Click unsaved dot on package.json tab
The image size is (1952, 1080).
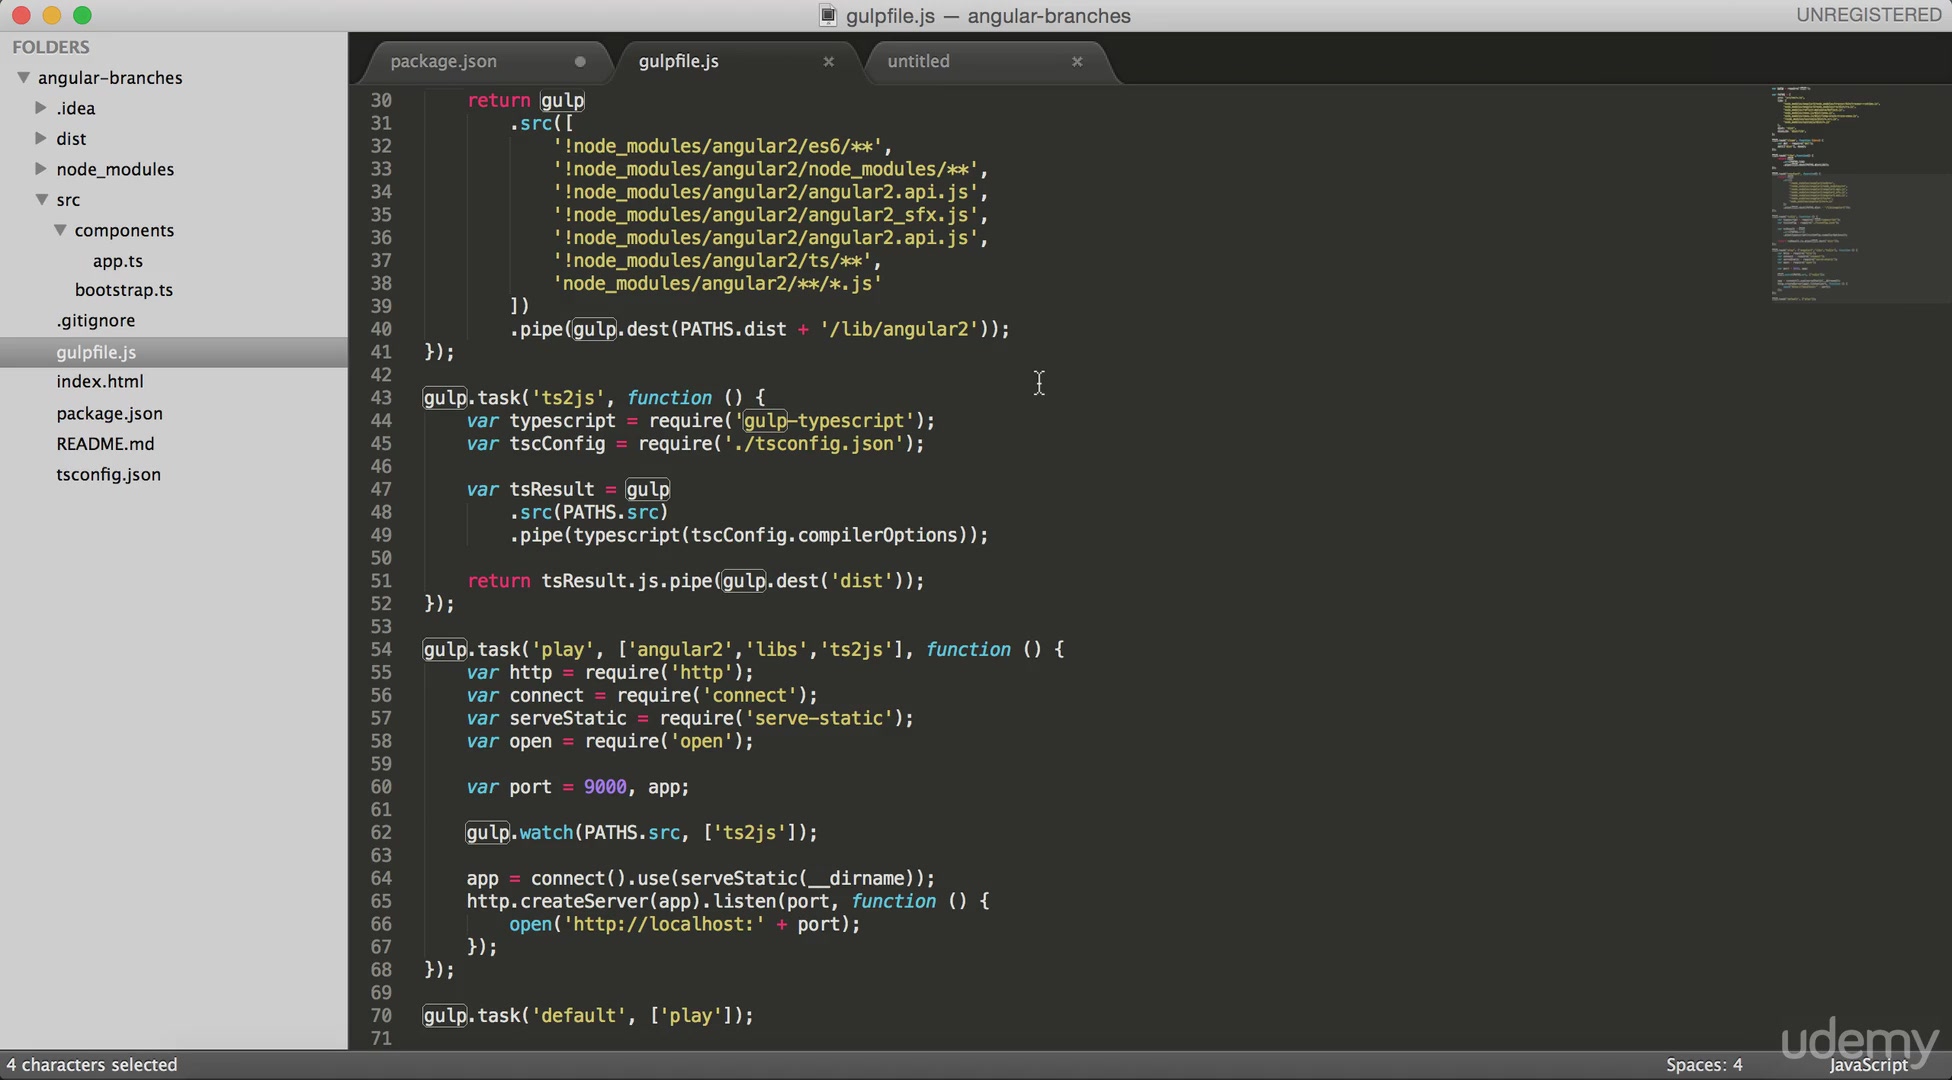tap(580, 62)
